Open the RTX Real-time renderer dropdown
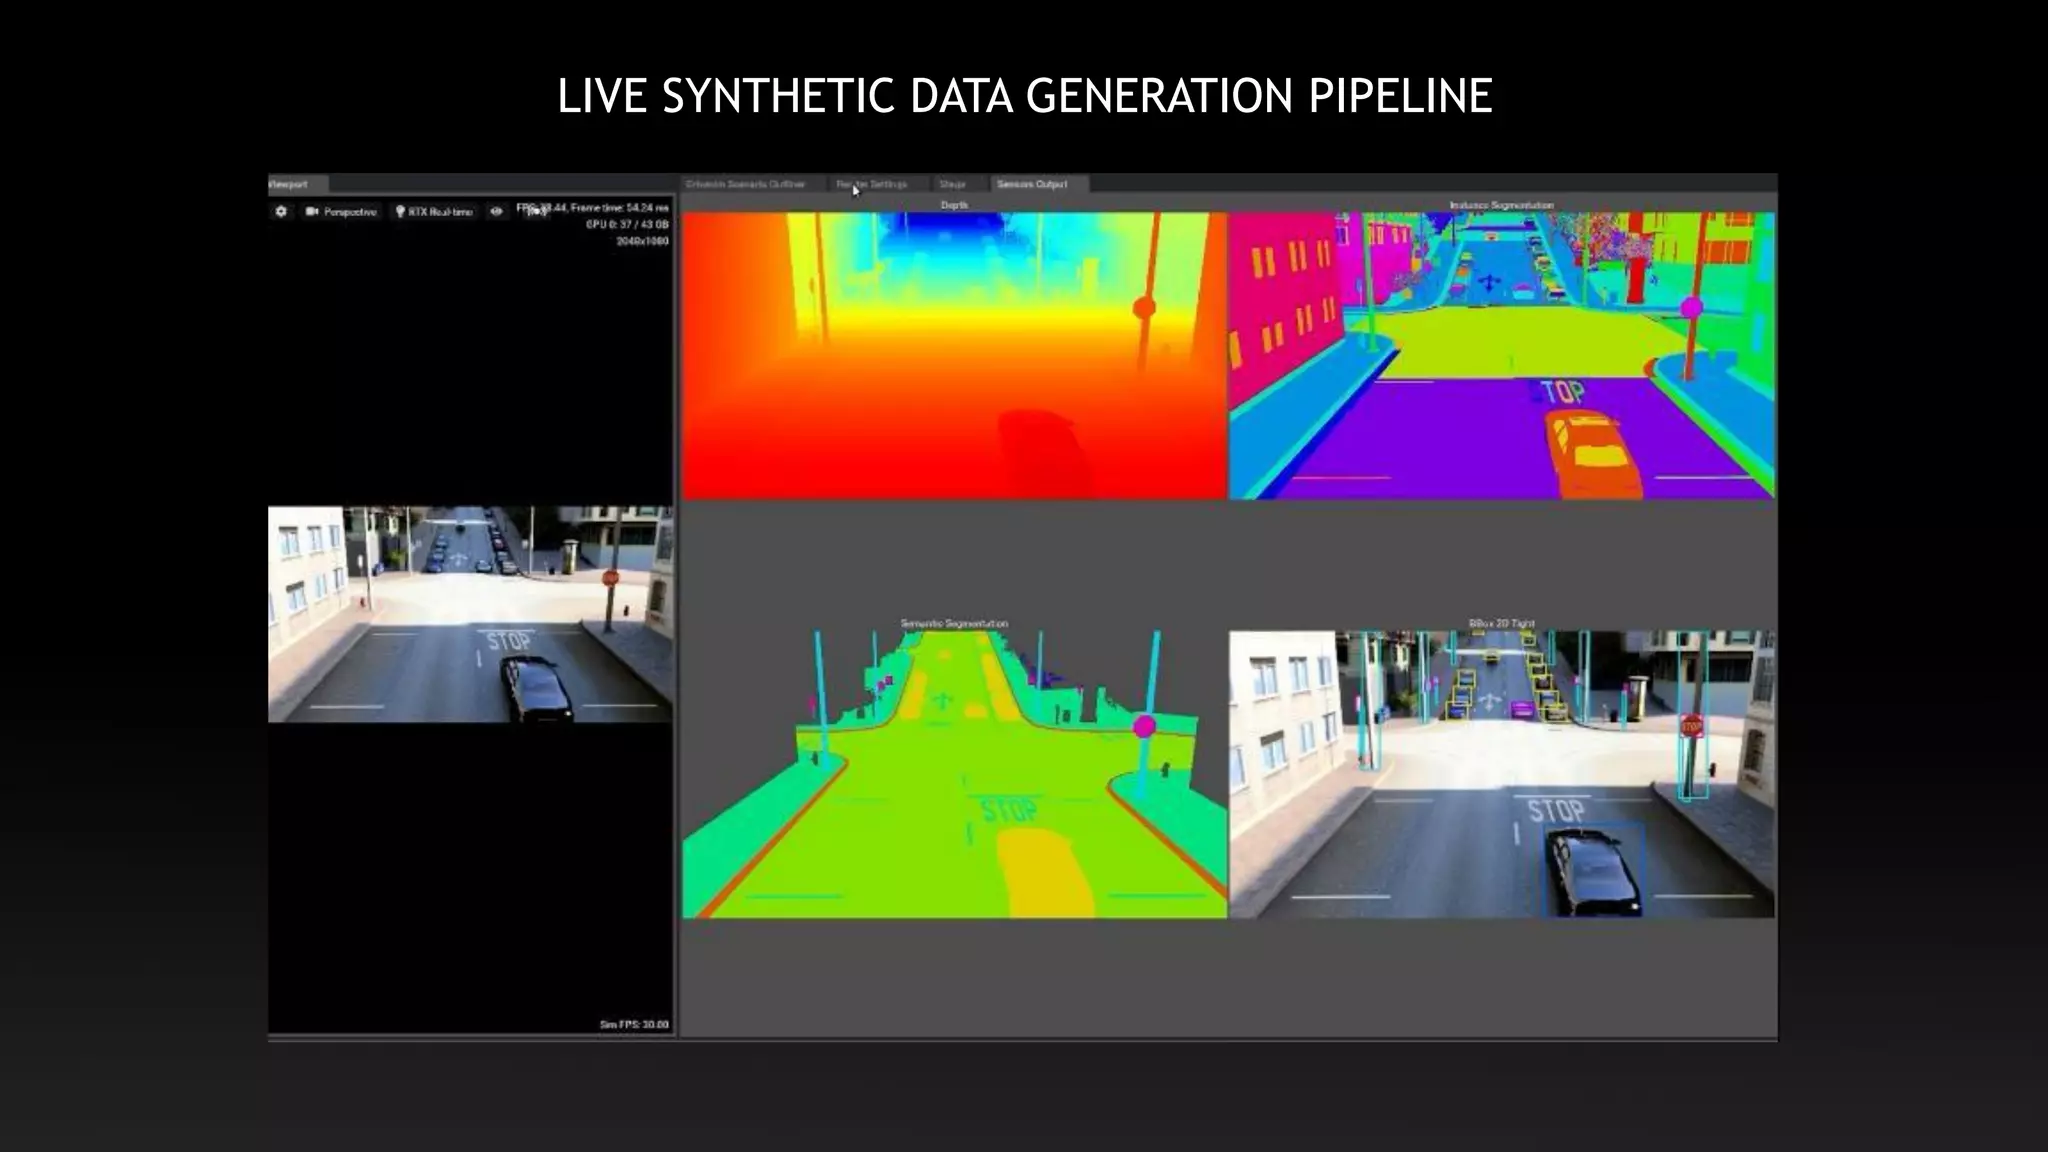 tap(434, 212)
